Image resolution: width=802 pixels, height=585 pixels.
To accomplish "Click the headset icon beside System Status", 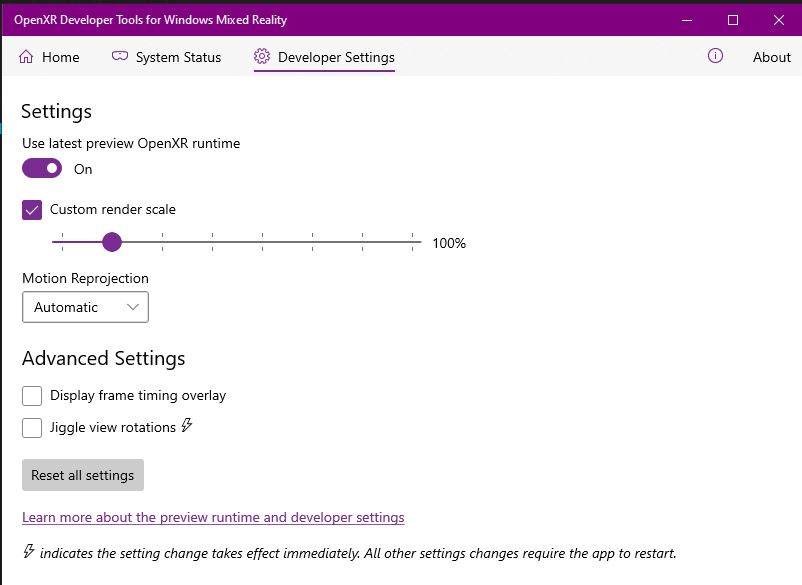I will pyautogui.click(x=120, y=56).
